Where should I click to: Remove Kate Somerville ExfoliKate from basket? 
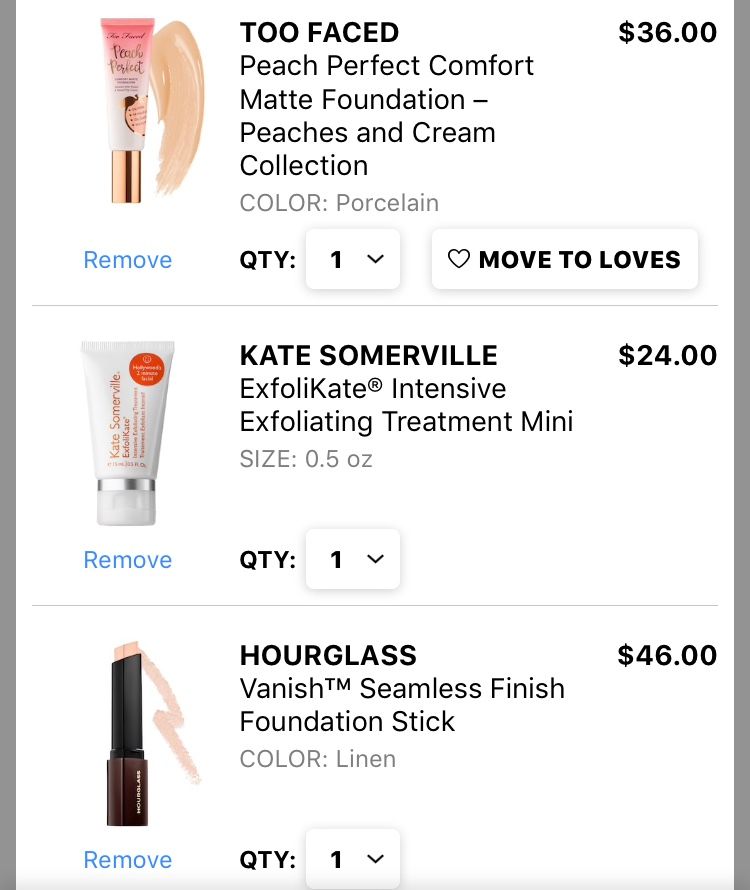(128, 560)
